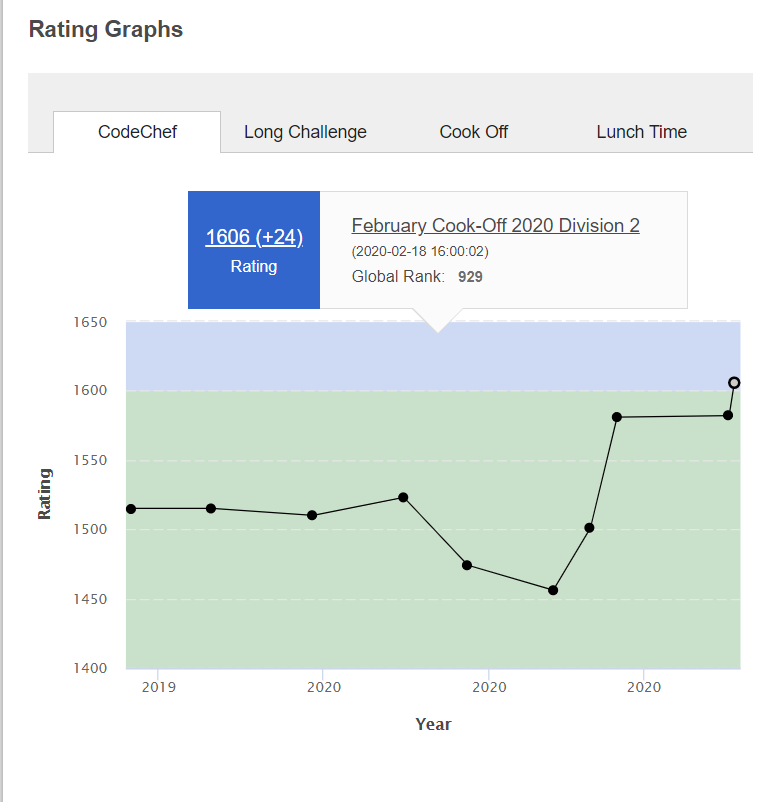Click the blue rating band above 1600
Screen dimensions: 778x802
(433, 357)
